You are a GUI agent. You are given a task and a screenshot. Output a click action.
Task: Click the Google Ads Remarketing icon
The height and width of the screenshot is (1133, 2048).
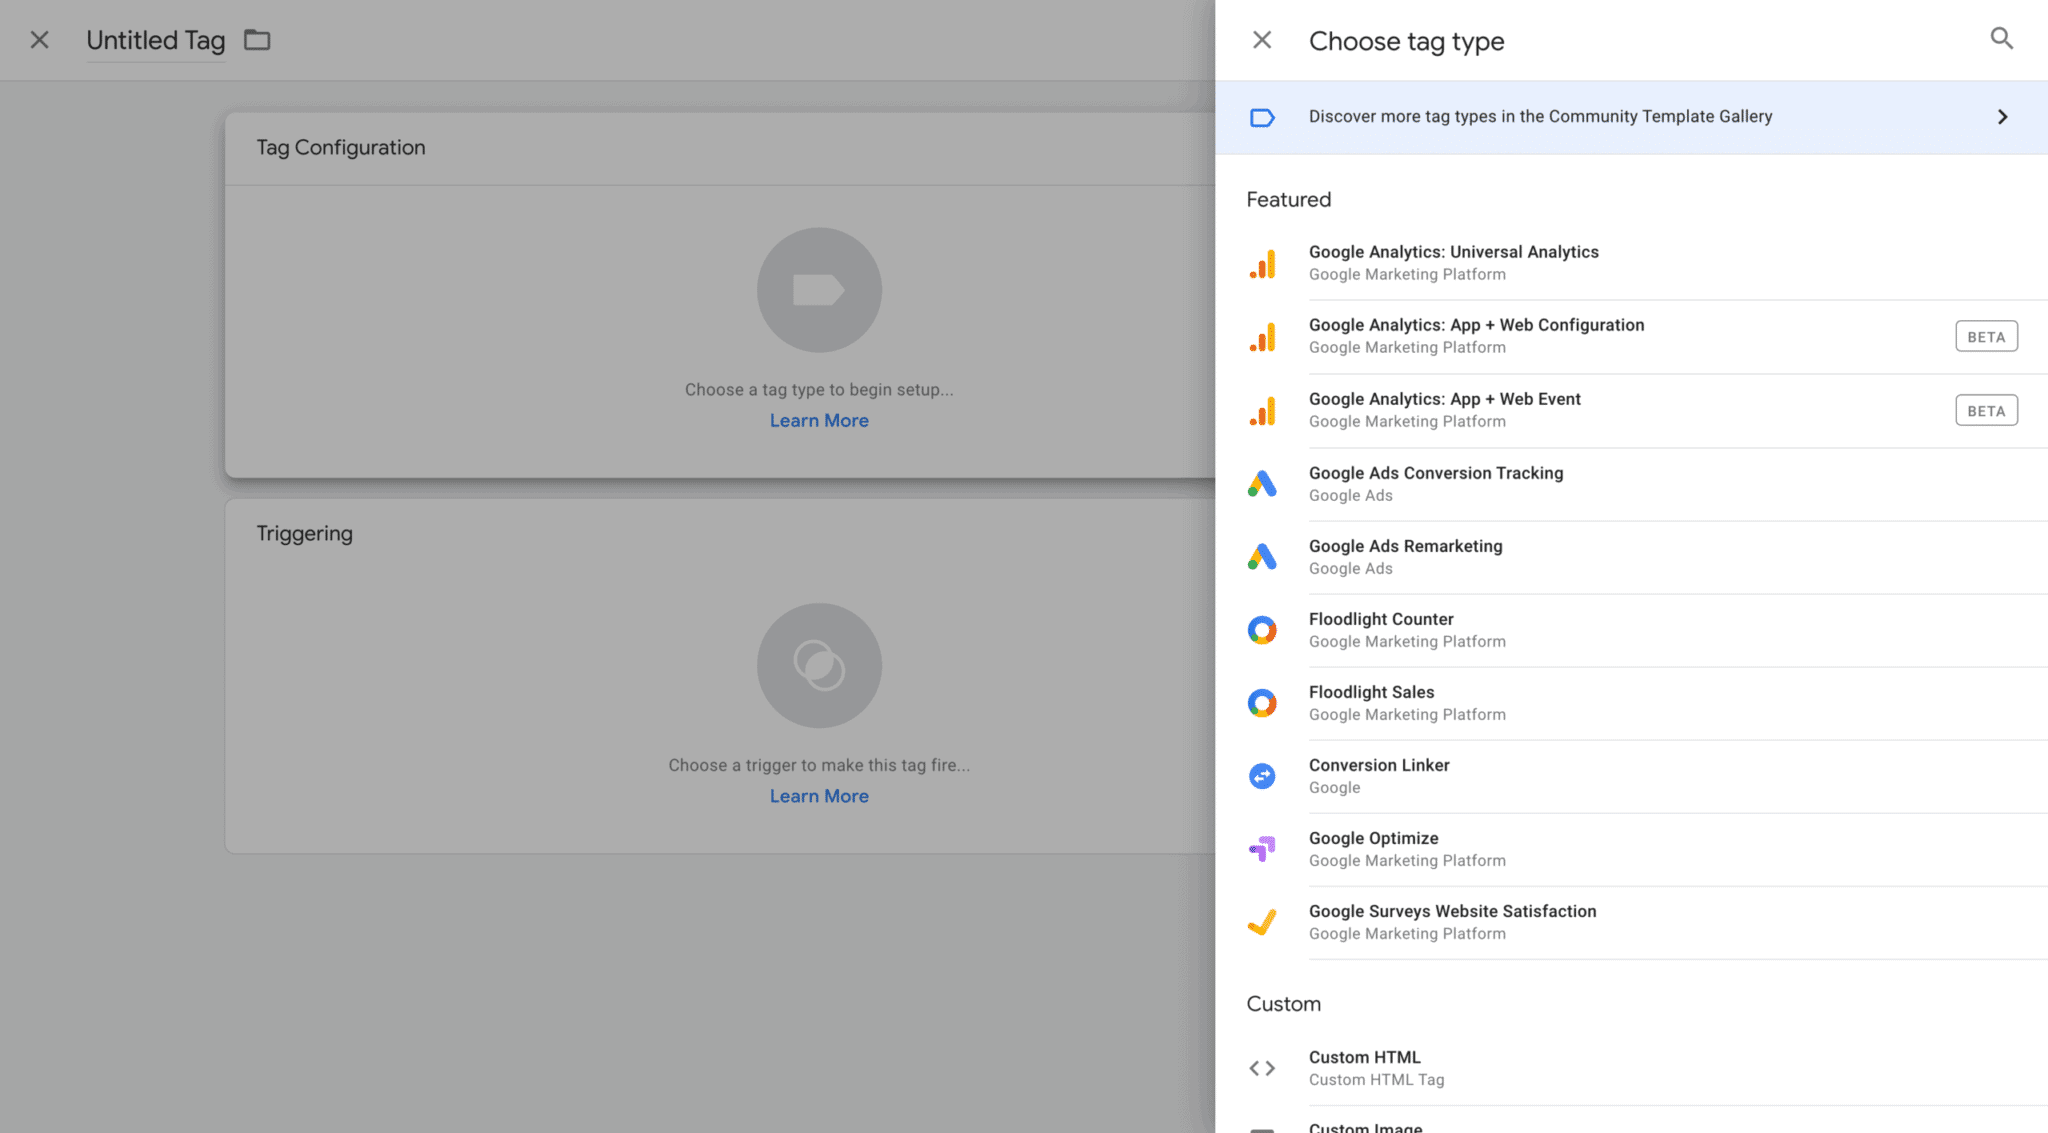point(1263,556)
